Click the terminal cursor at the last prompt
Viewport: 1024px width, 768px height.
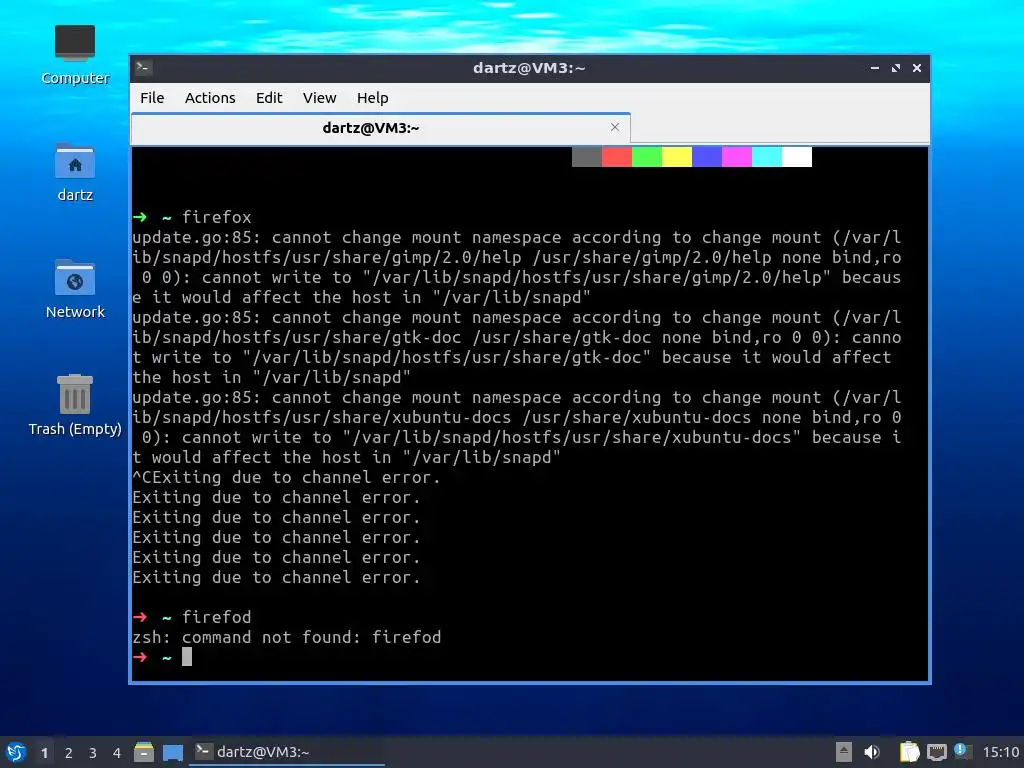187,657
